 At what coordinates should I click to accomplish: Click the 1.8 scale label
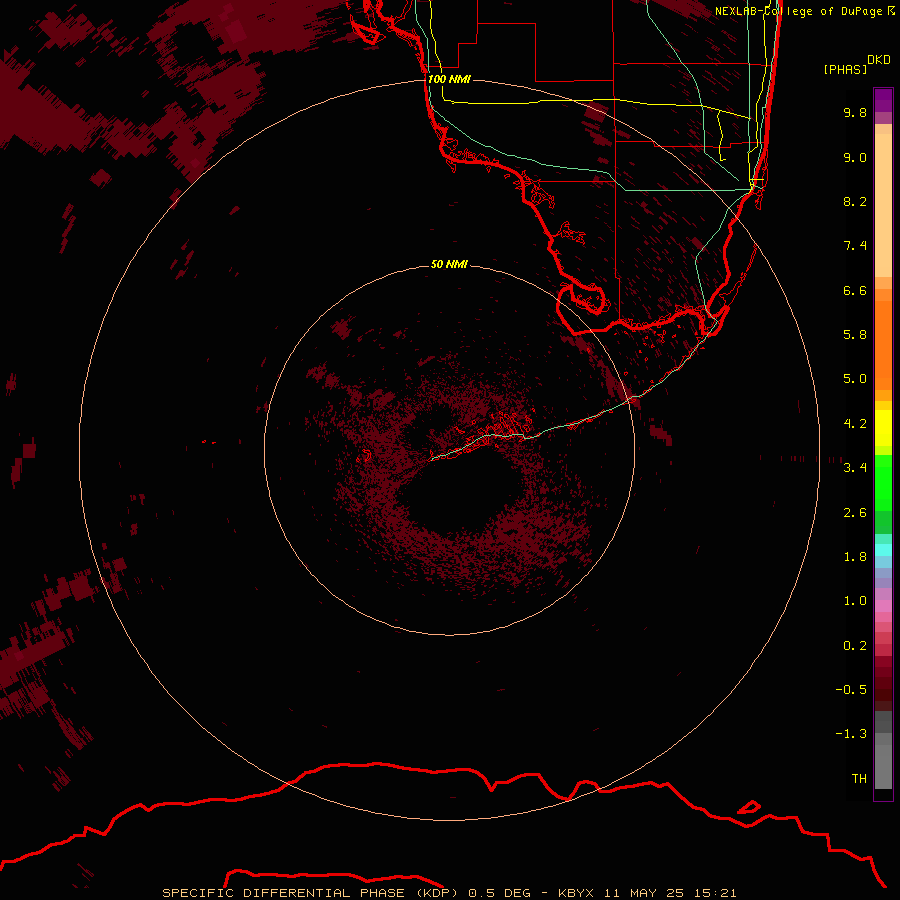[x=855, y=557]
